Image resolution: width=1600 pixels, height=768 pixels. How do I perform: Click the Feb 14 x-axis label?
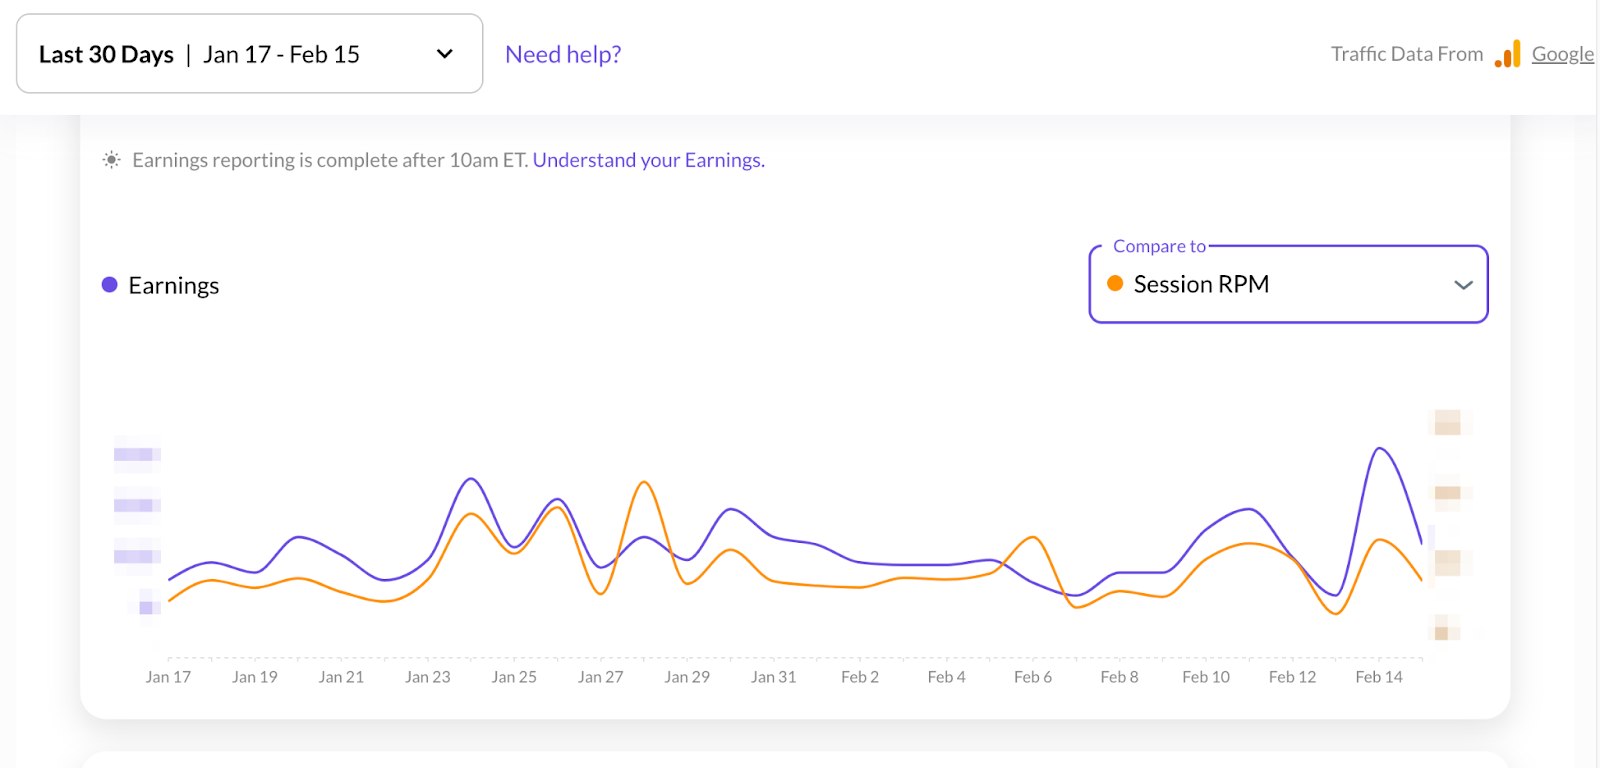1378,677
